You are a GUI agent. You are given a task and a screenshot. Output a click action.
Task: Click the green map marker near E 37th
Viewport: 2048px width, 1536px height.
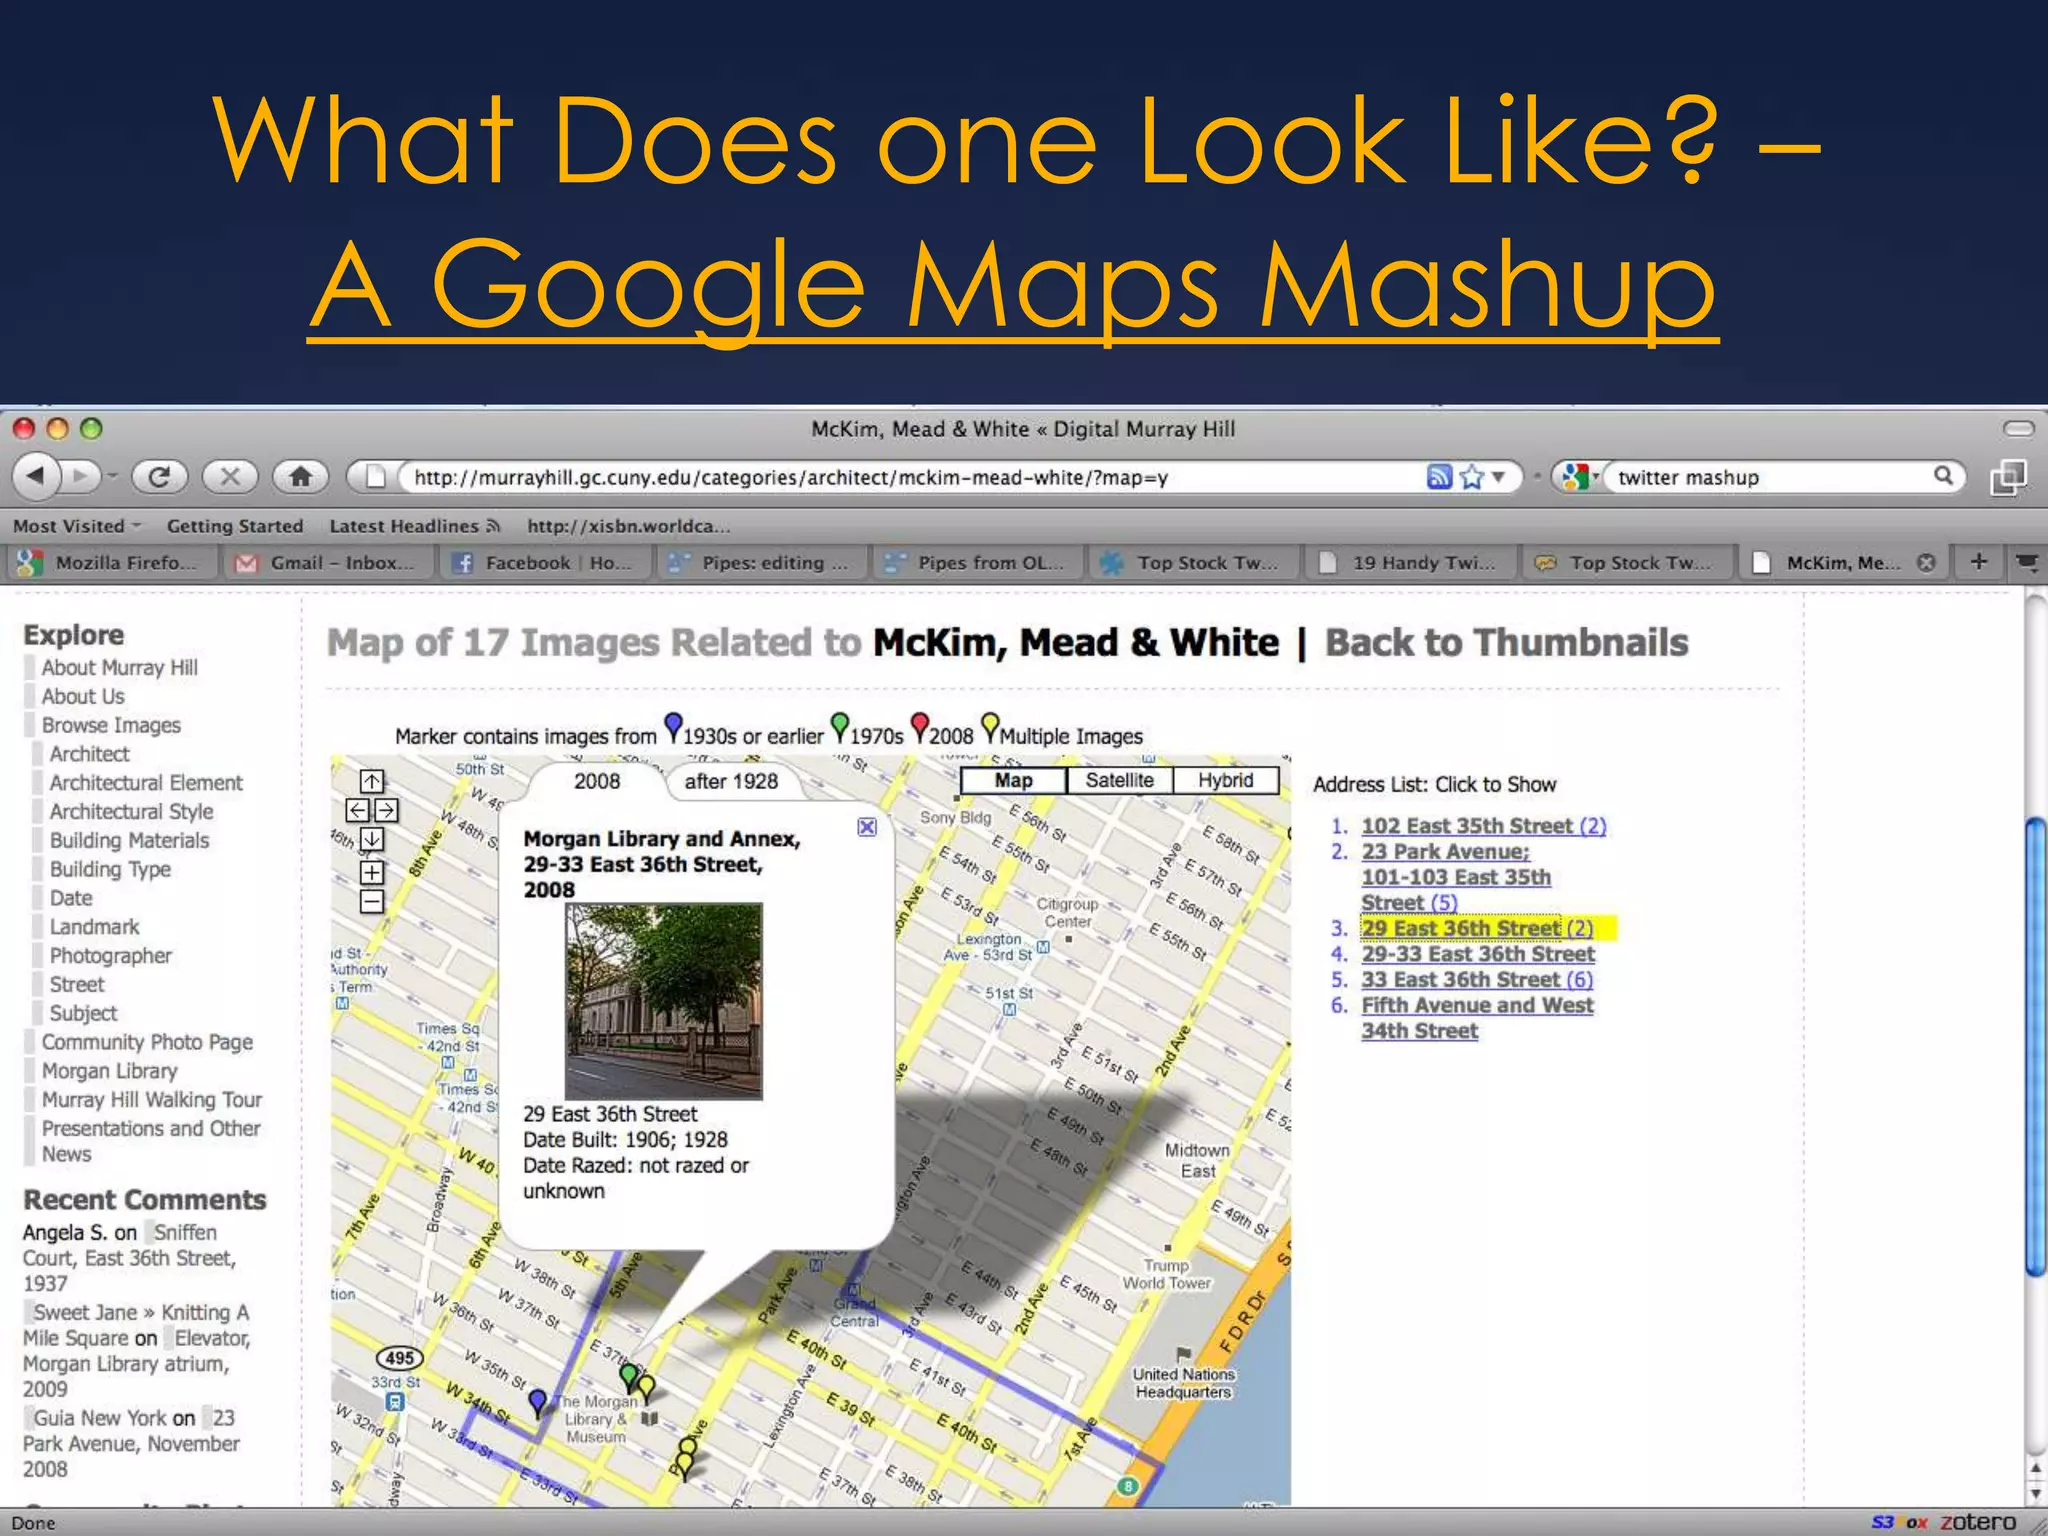tap(629, 1376)
